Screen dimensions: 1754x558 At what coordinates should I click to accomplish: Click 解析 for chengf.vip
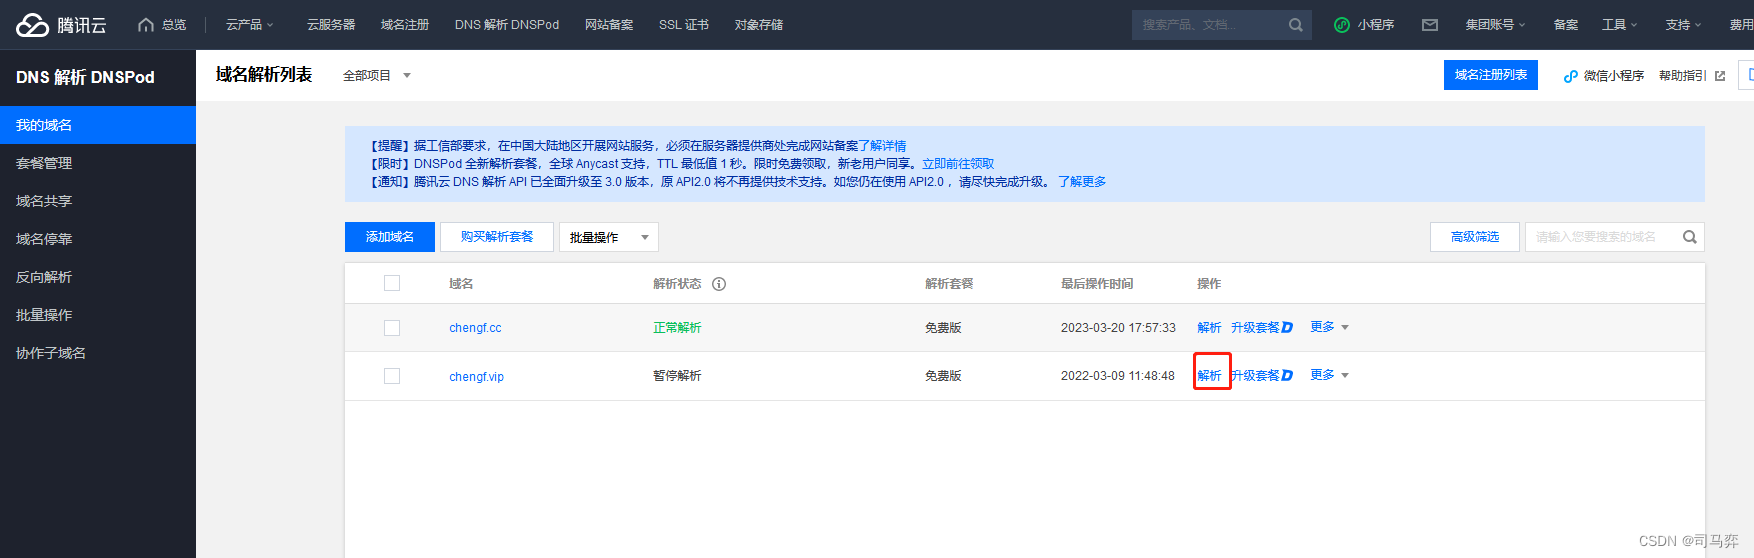pos(1209,376)
